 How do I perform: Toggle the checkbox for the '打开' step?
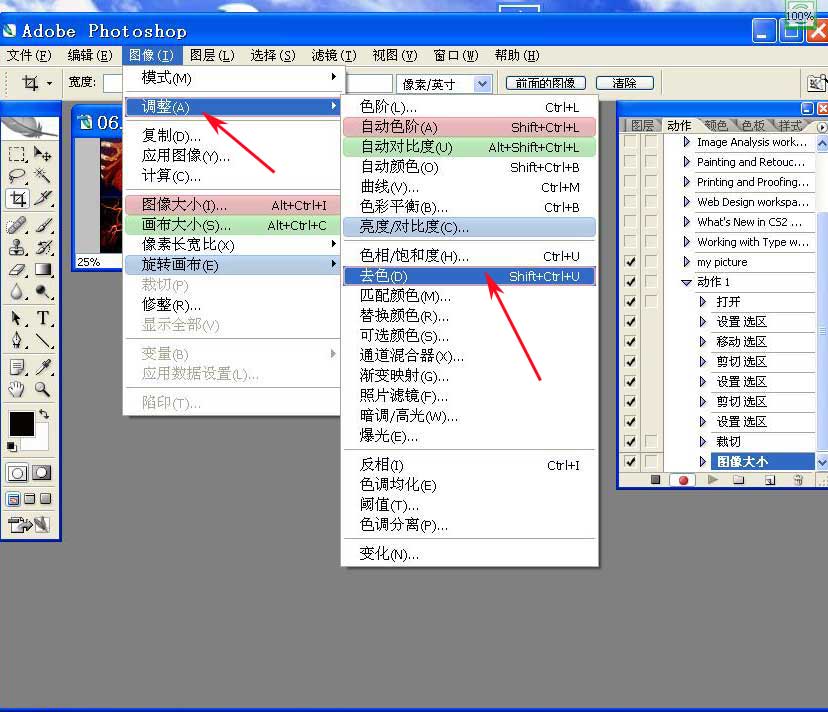pyautogui.click(x=630, y=302)
